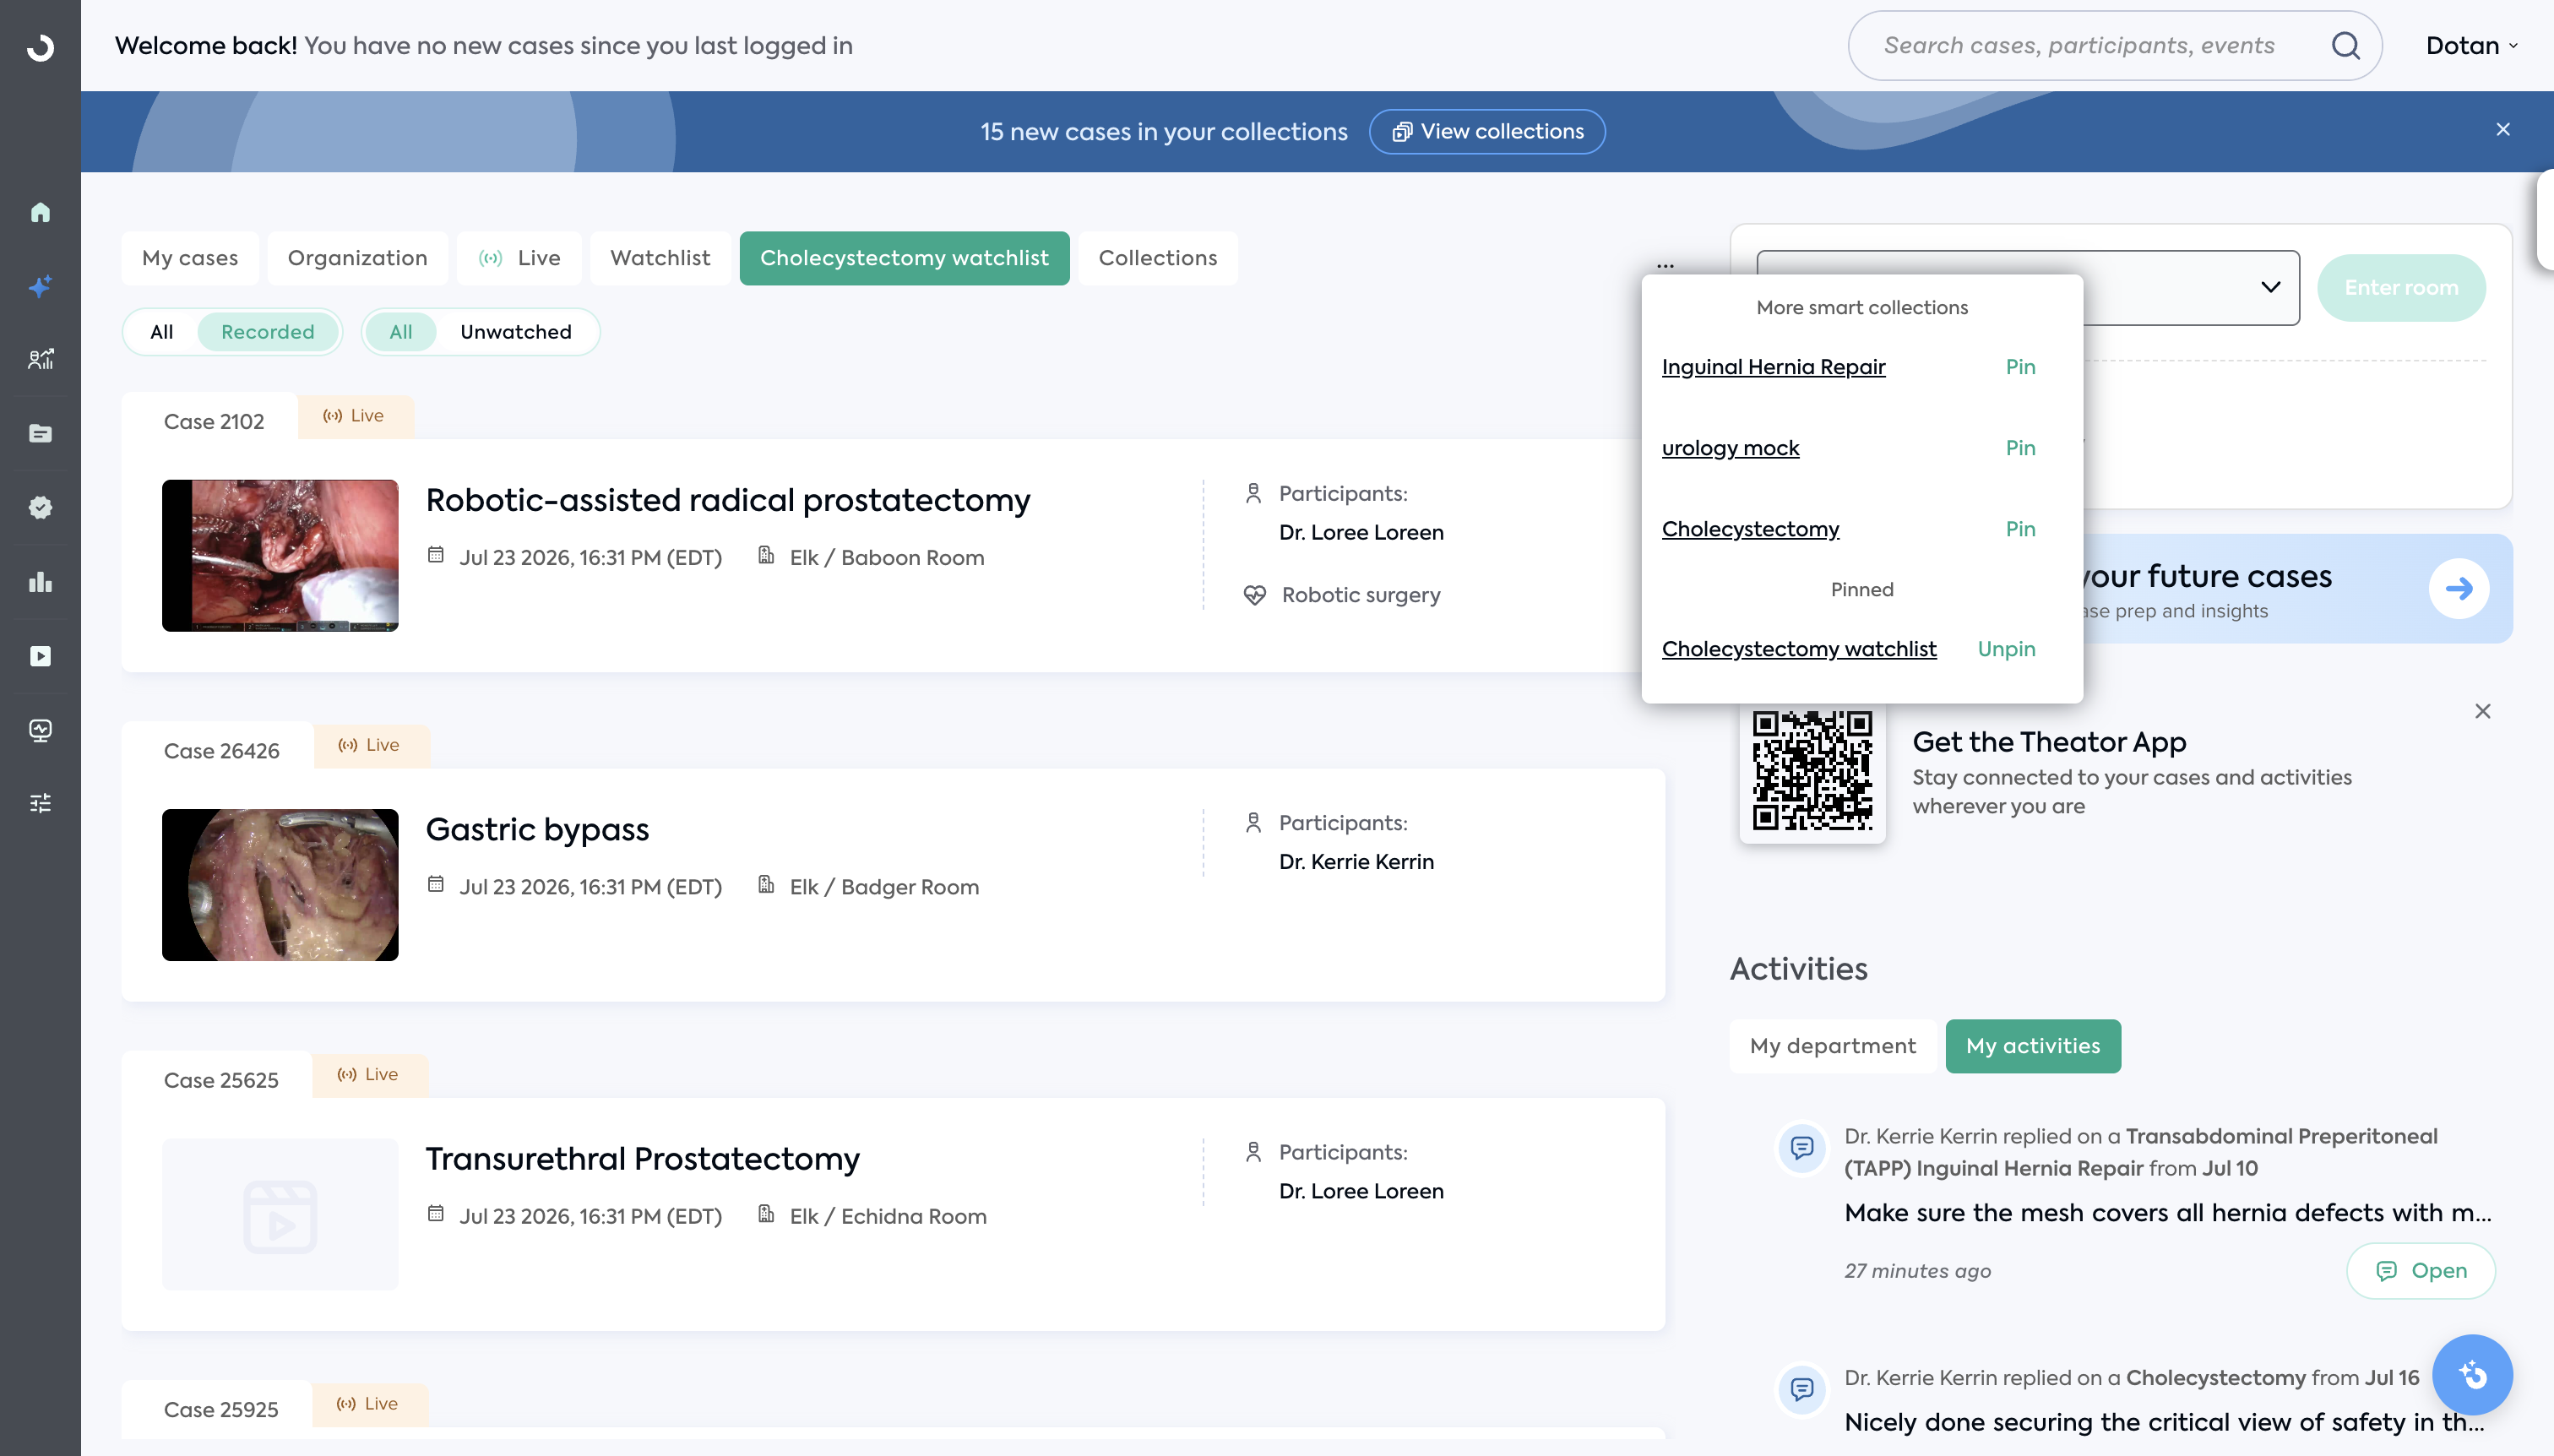Image resolution: width=2554 pixels, height=1456 pixels.
Task: Open the Gastric bypass case title
Action: (x=537, y=830)
